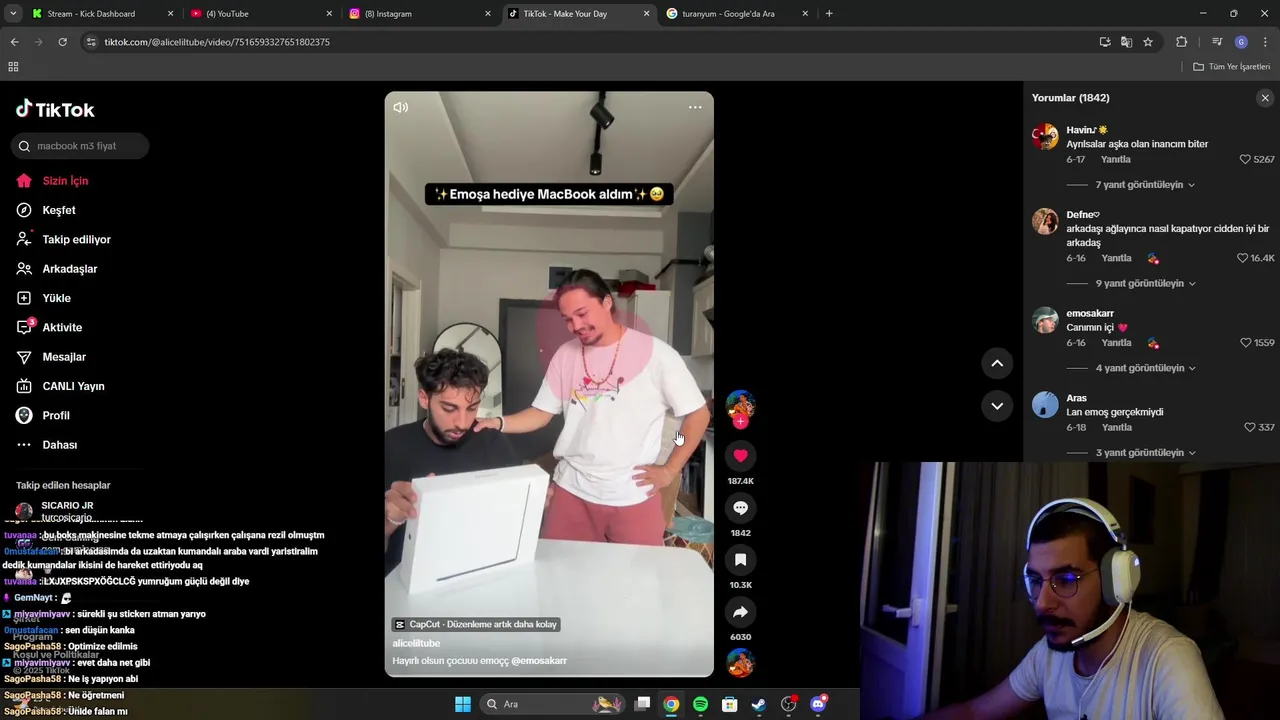Image resolution: width=1280 pixels, height=720 pixels.
Task: Open Spotify from the taskbar
Action: (x=700, y=704)
